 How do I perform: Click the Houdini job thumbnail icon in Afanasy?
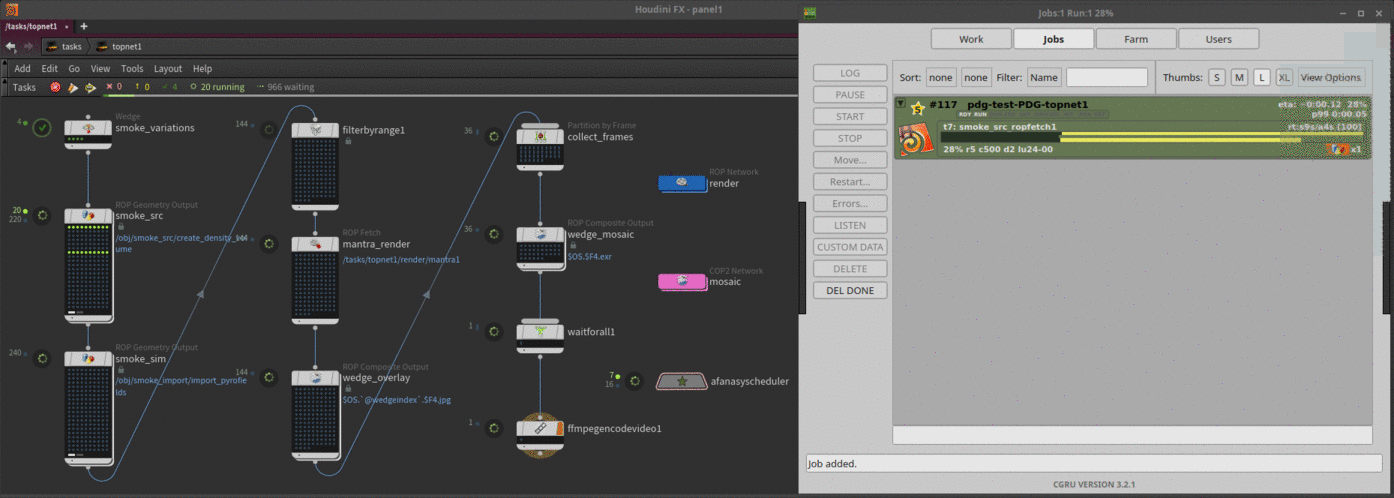tap(916, 141)
